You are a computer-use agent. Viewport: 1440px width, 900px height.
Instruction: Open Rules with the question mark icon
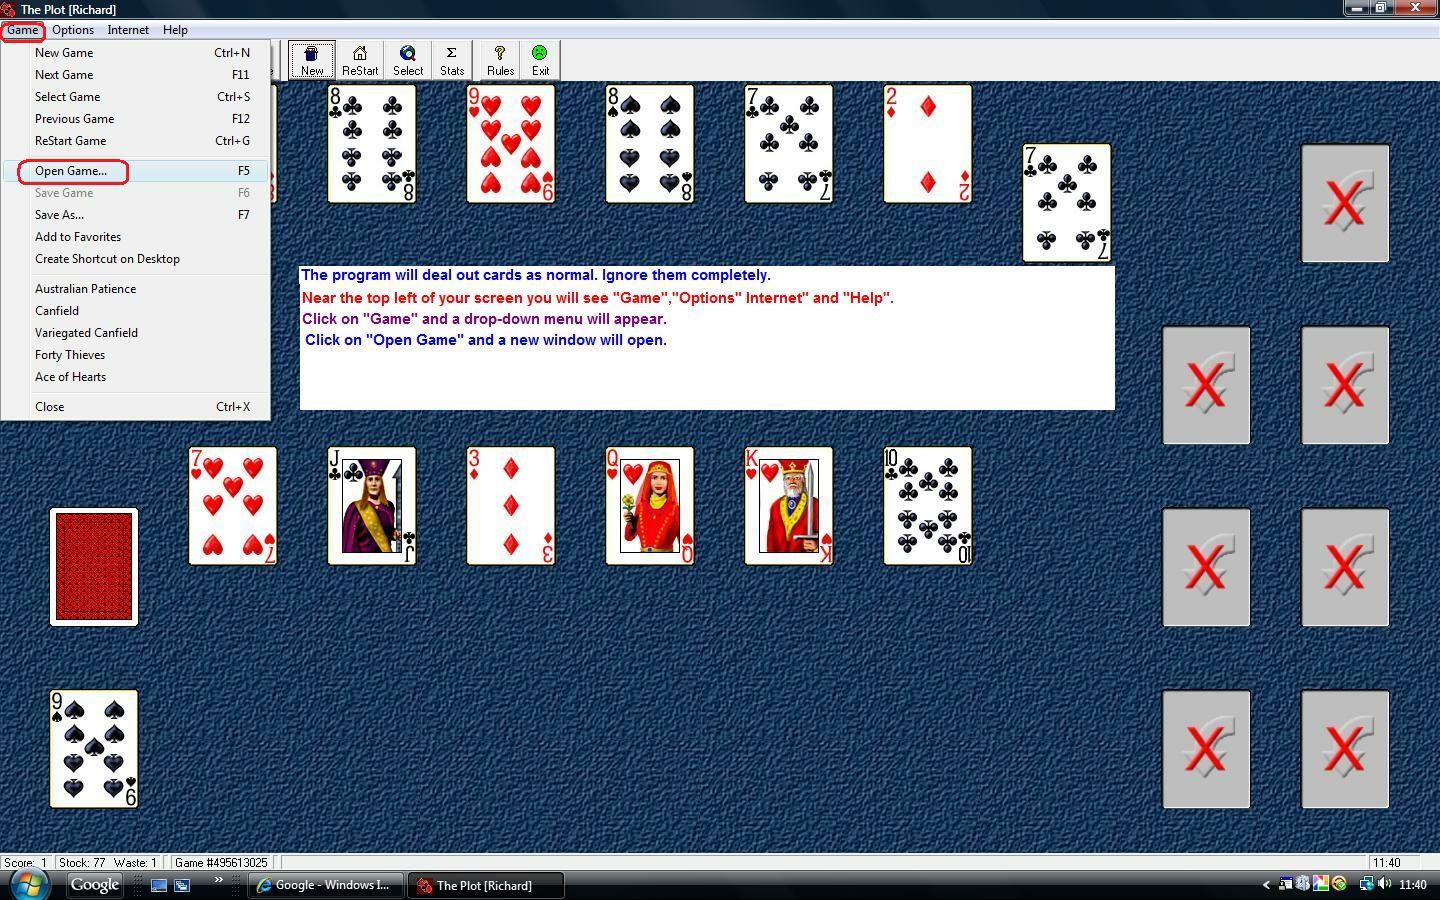tap(500, 60)
